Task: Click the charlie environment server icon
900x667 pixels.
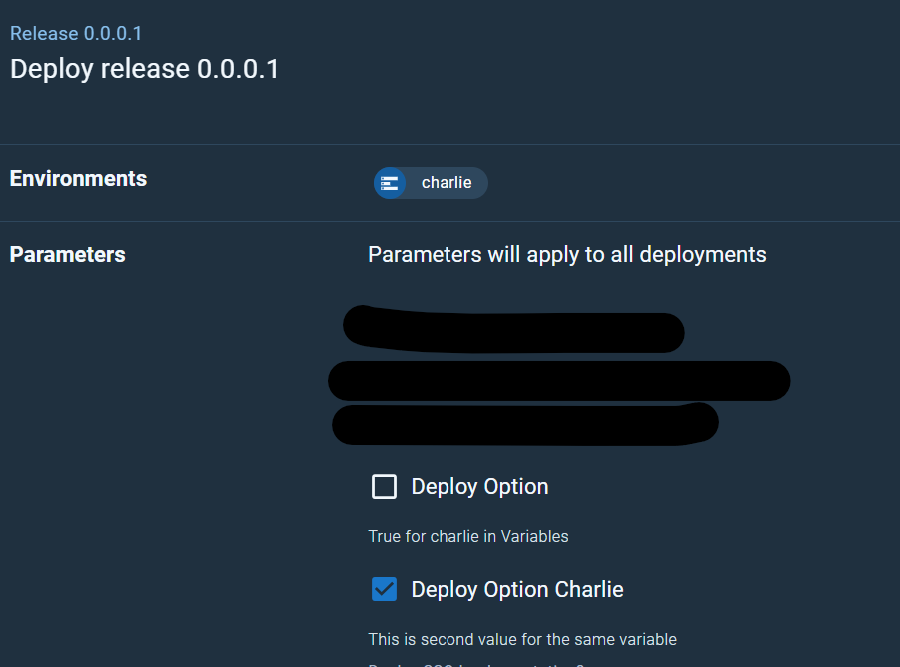Action: point(390,183)
